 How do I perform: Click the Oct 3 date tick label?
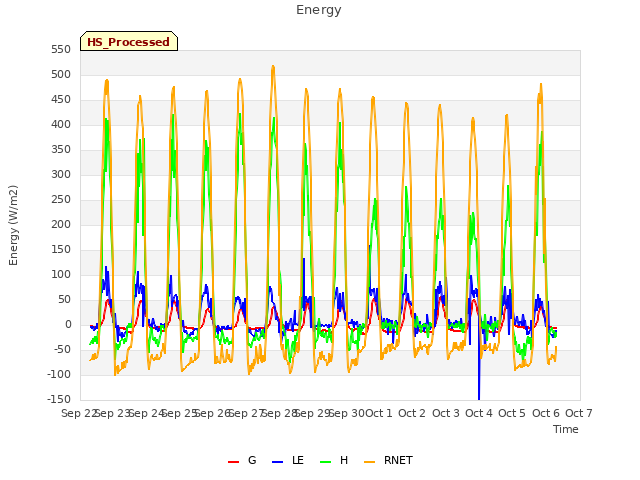[446, 413]
